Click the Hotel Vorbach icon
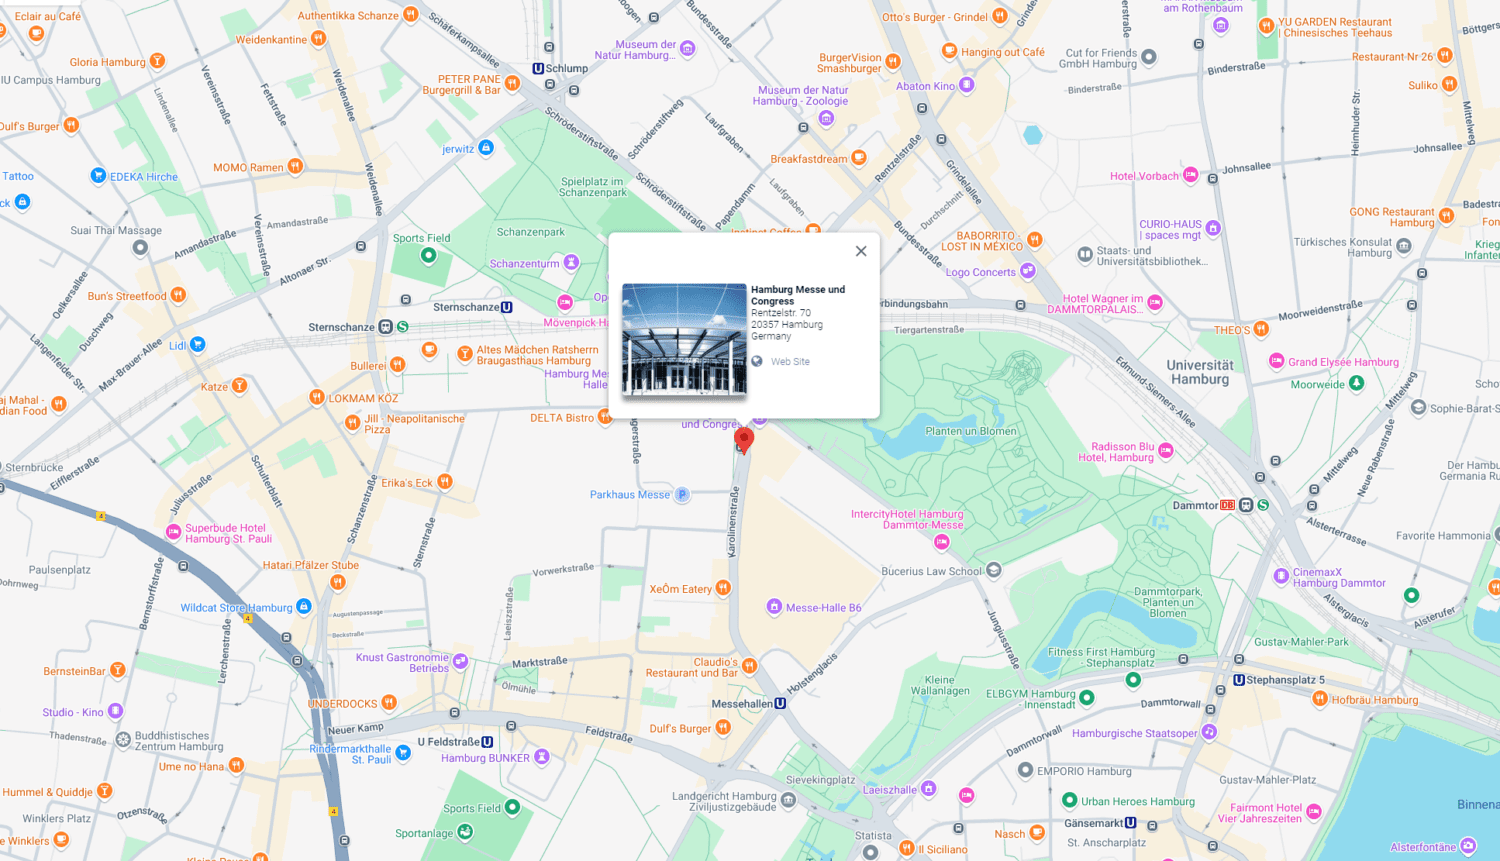Image resolution: width=1500 pixels, height=861 pixels. point(1190,175)
